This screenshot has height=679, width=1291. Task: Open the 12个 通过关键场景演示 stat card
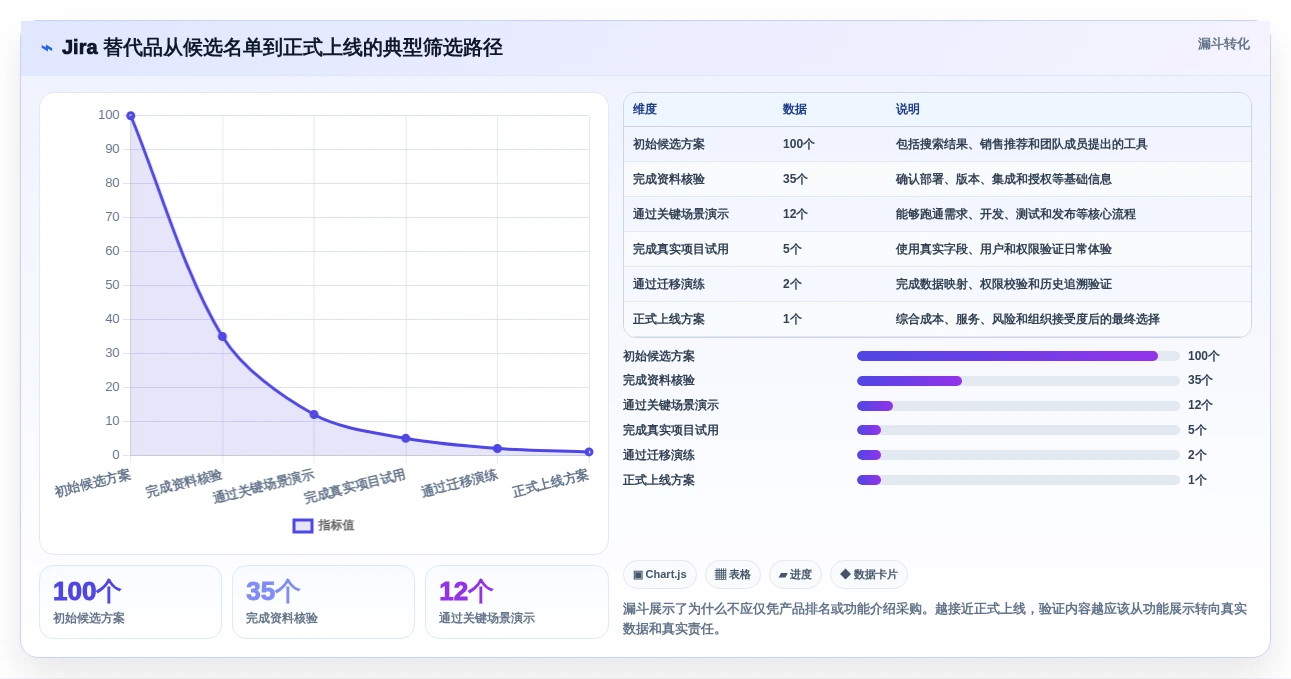517,602
